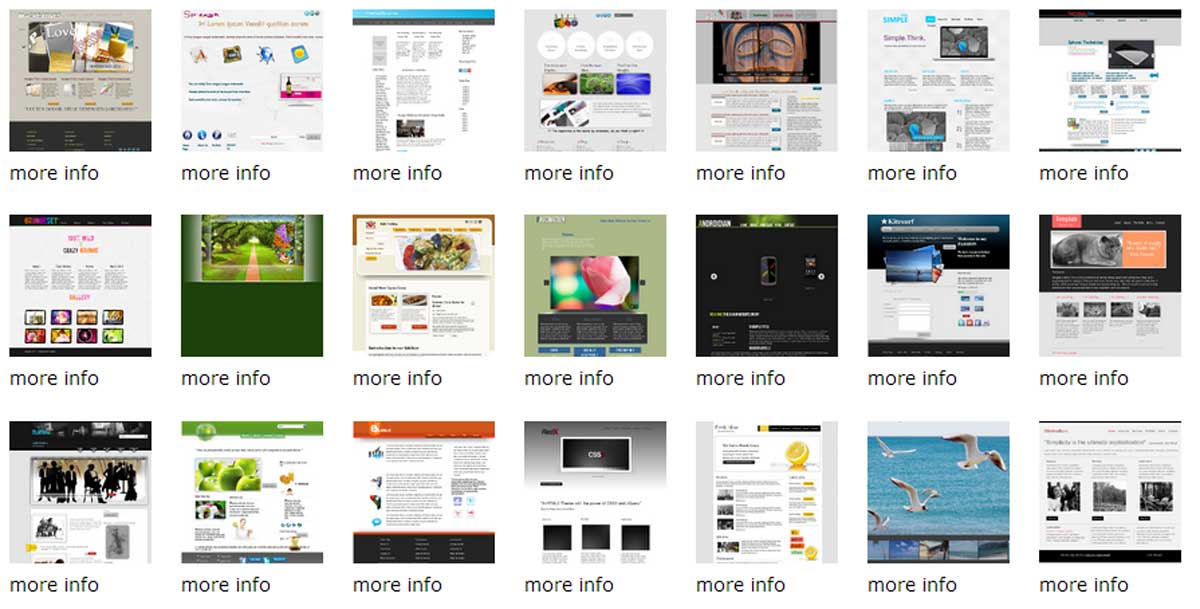Click 'more info' under the Kitesurf template
The image size is (1200, 609).
[912, 378]
